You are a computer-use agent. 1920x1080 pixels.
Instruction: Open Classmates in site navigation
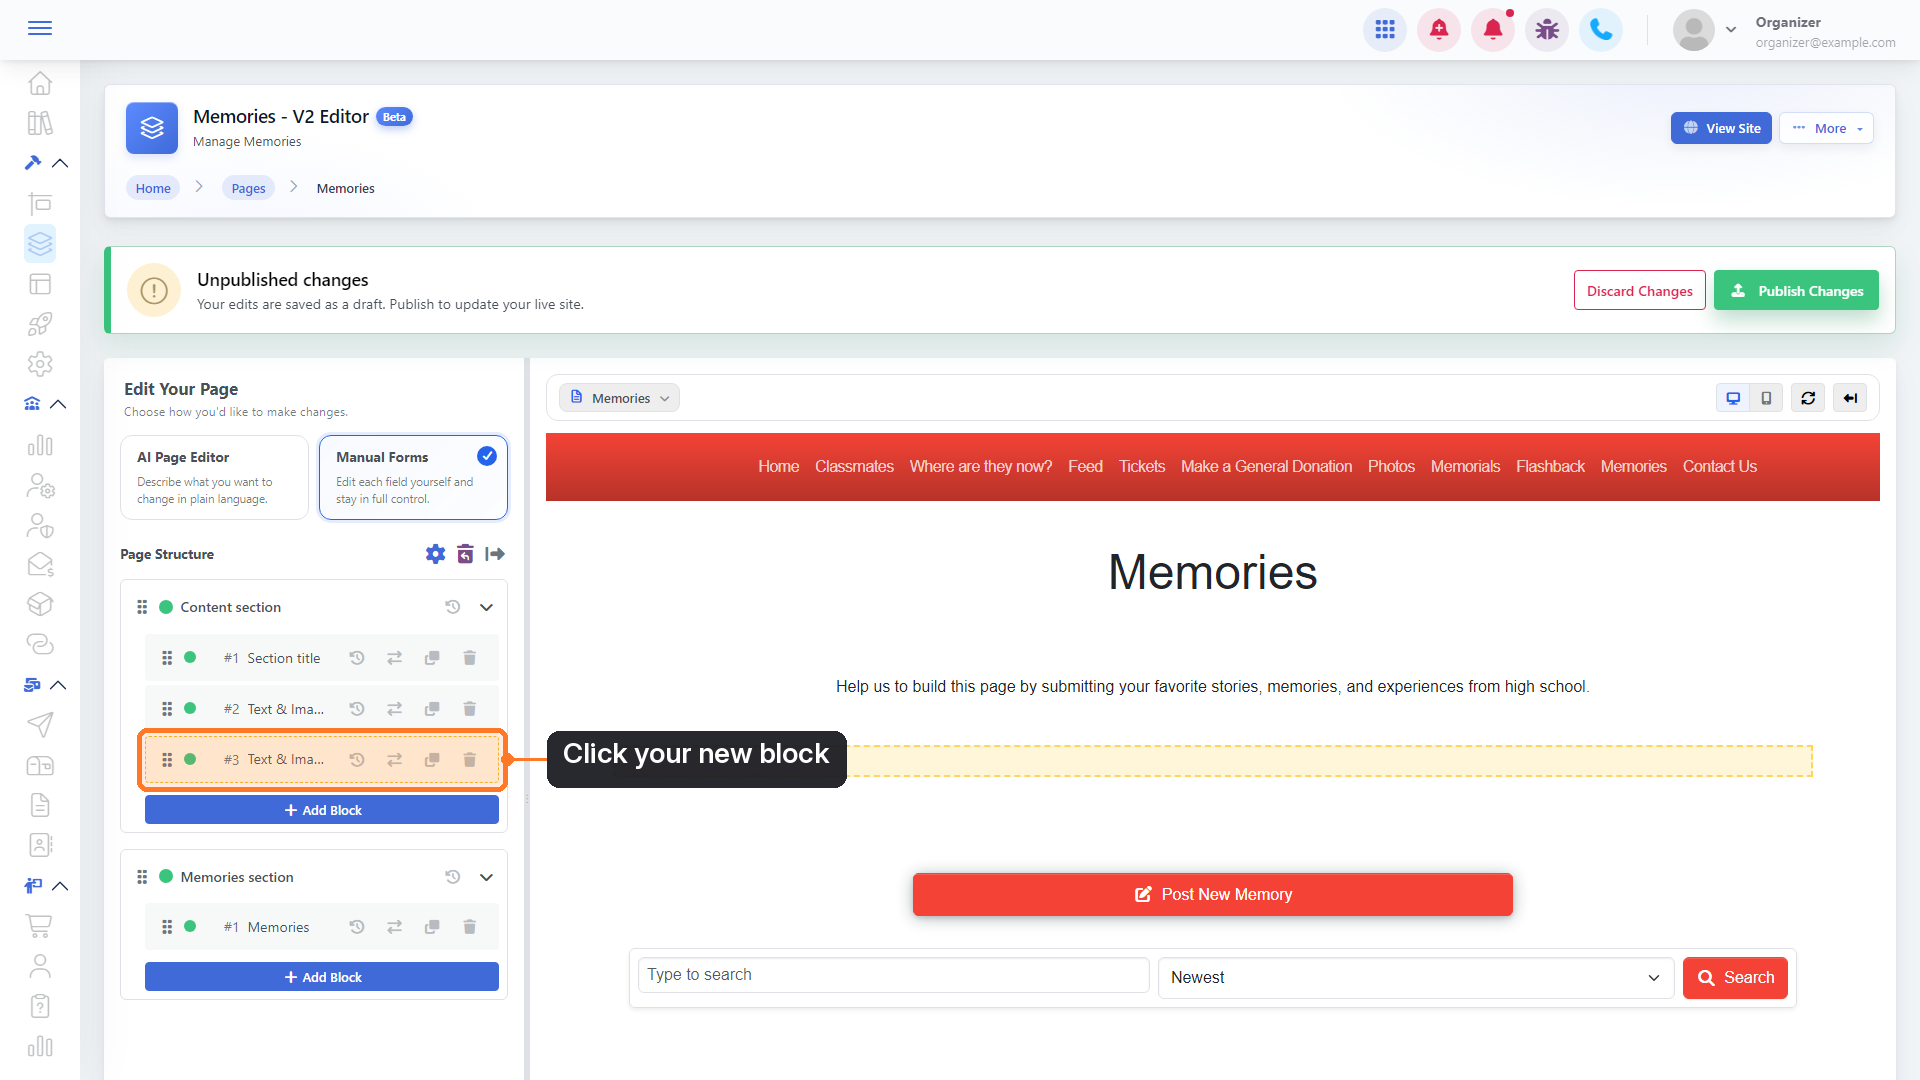pyautogui.click(x=854, y=466)
